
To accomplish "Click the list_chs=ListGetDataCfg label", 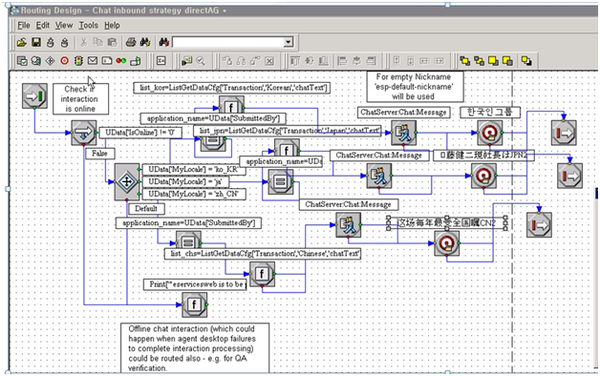I will point(262,254).
